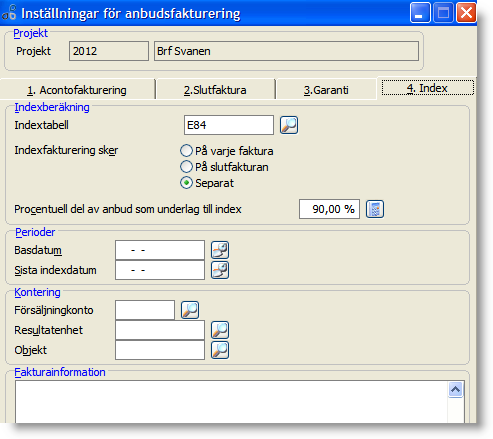Click the application icon in title bar

(x=9, y=13)
